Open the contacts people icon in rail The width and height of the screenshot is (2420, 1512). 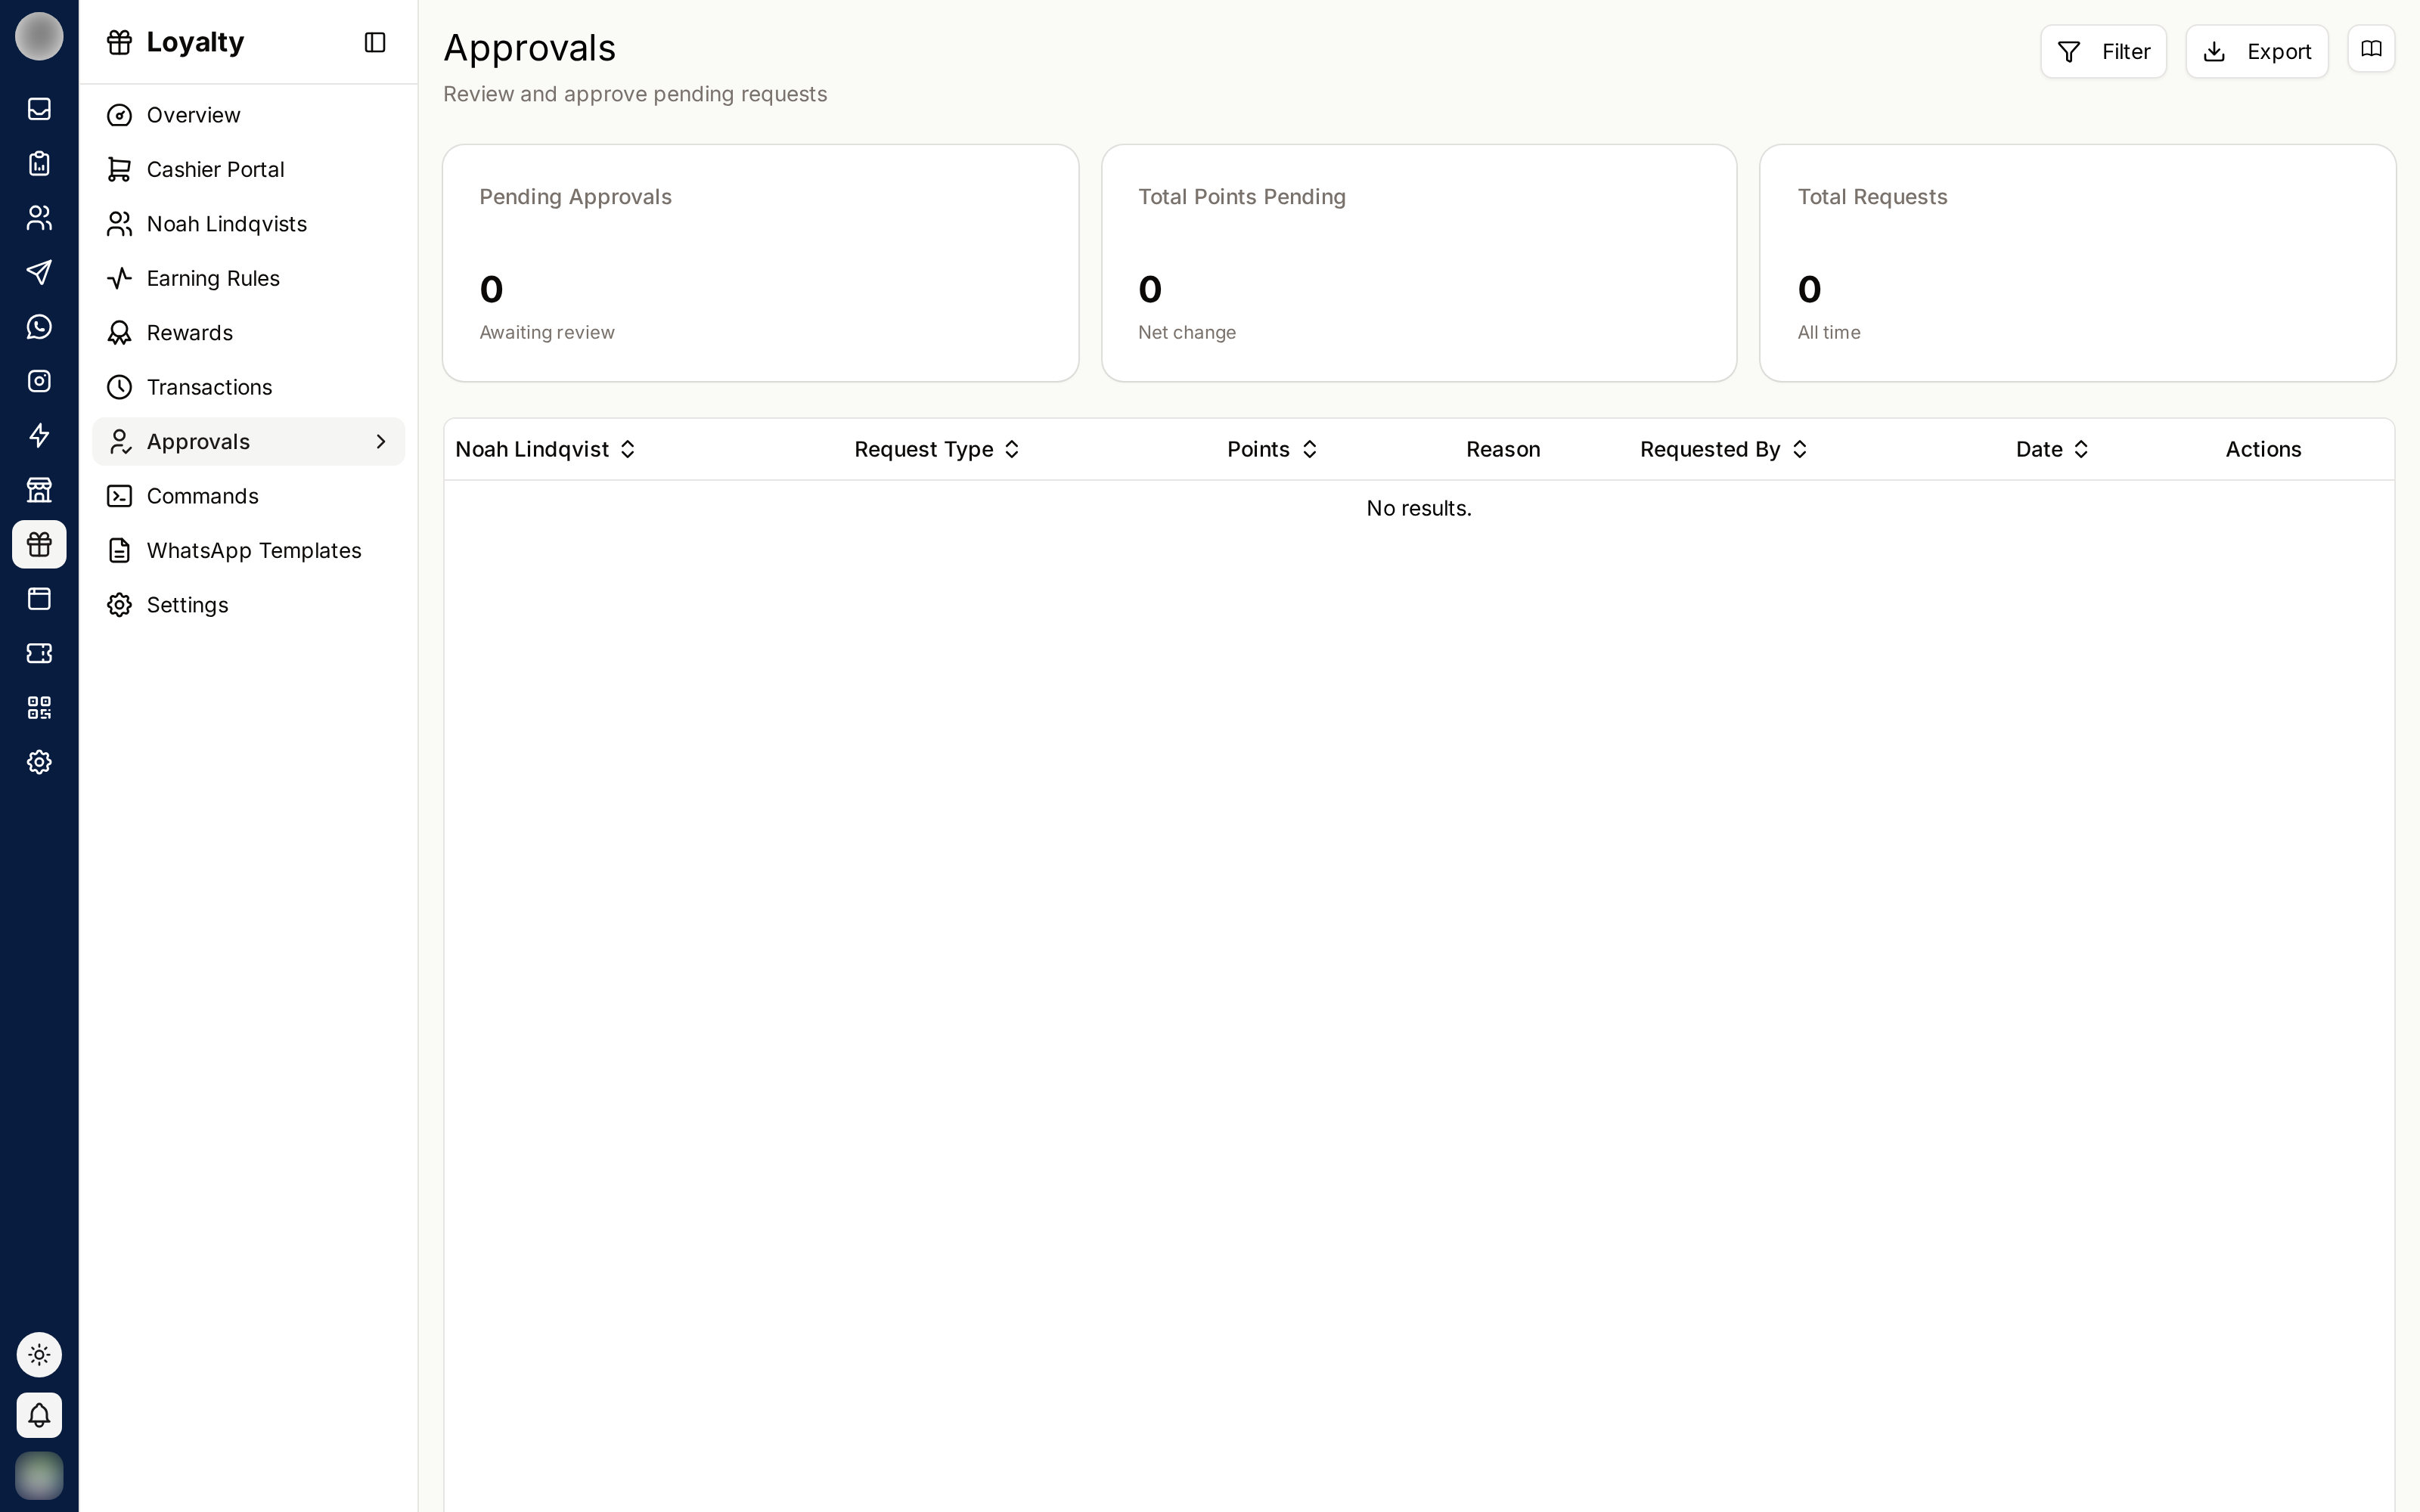[x=39, y=218]
